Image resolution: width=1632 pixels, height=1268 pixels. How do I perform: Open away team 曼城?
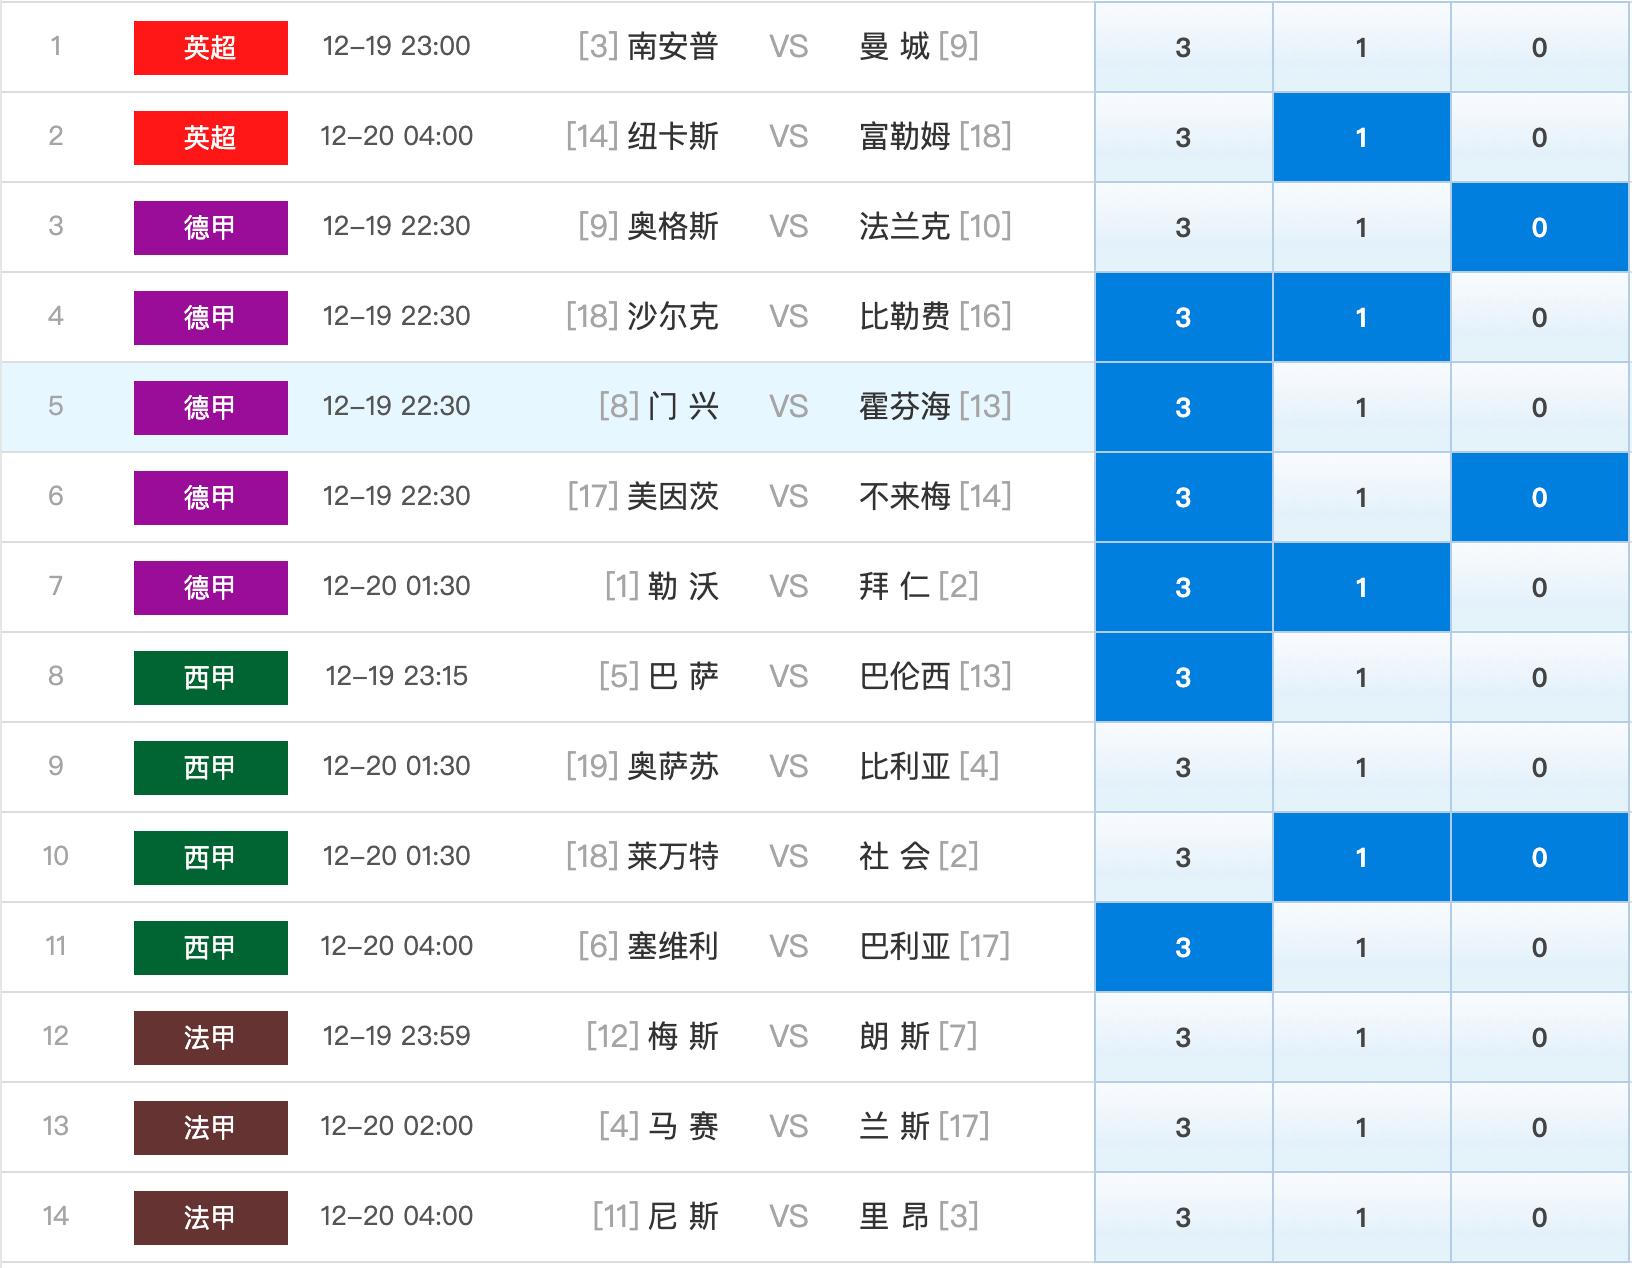point(894,47)
